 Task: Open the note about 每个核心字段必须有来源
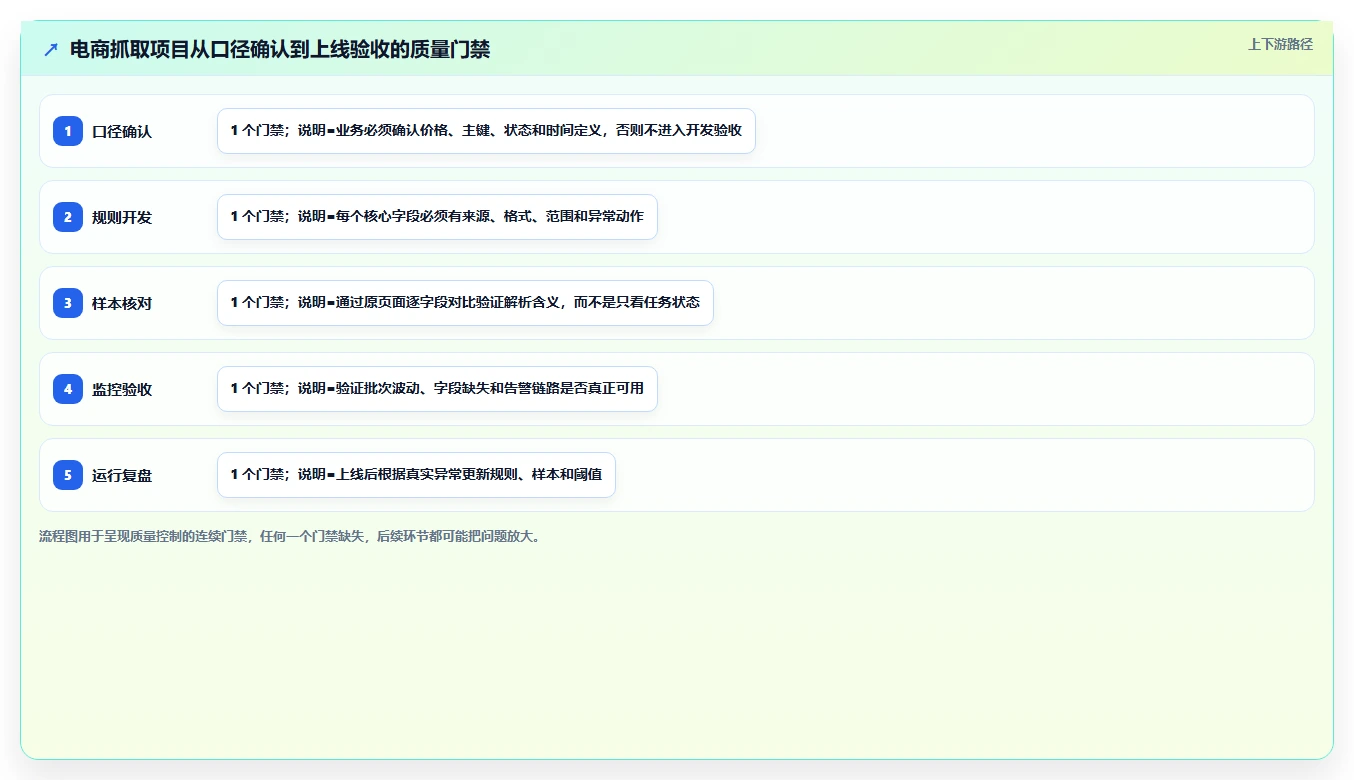[x=437, y=217]
